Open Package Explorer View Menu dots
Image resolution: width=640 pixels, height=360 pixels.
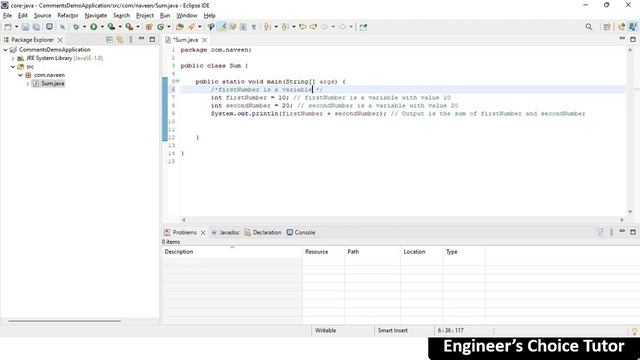pos(131,40)
